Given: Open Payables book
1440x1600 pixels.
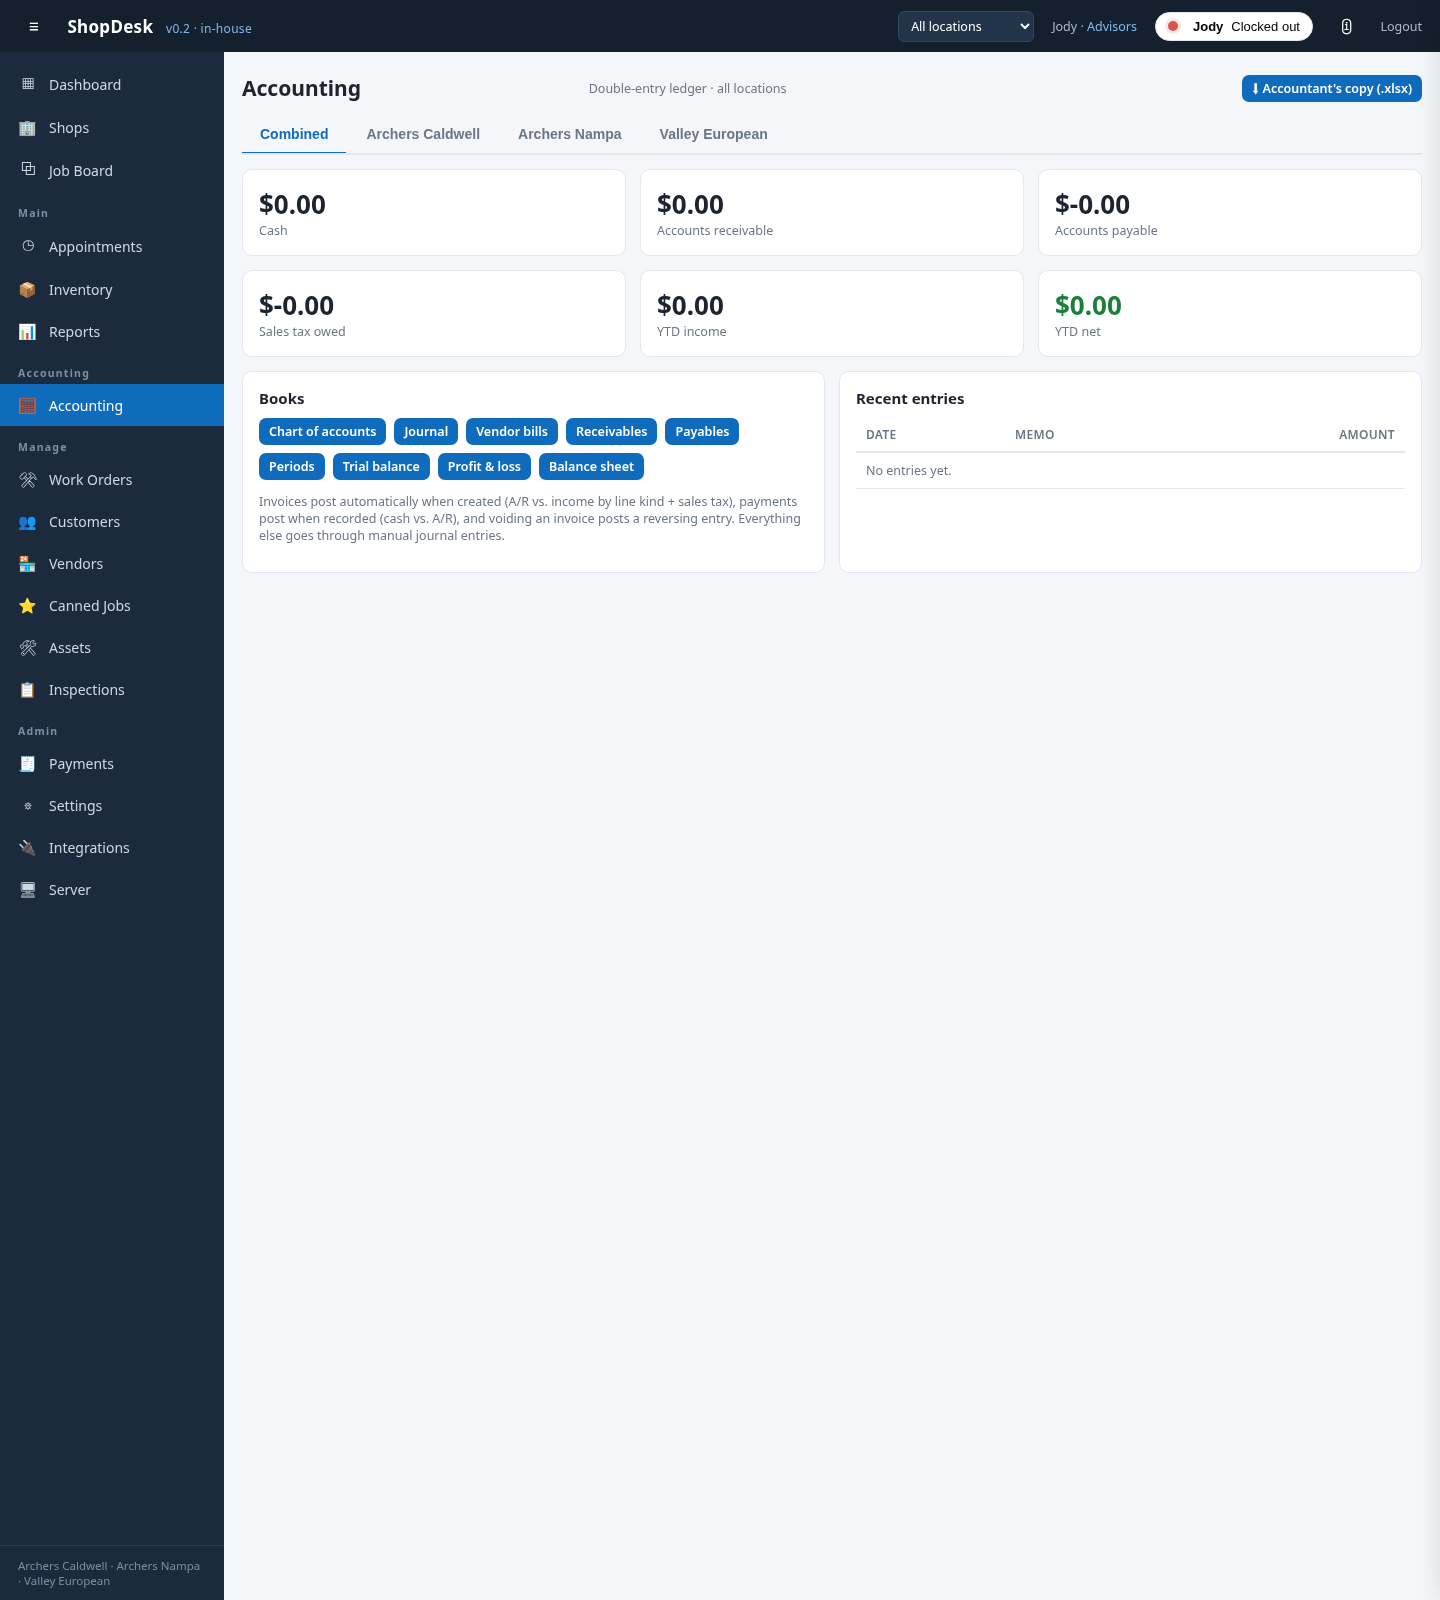Looking at the screenshot, I should tap(702, 432).
